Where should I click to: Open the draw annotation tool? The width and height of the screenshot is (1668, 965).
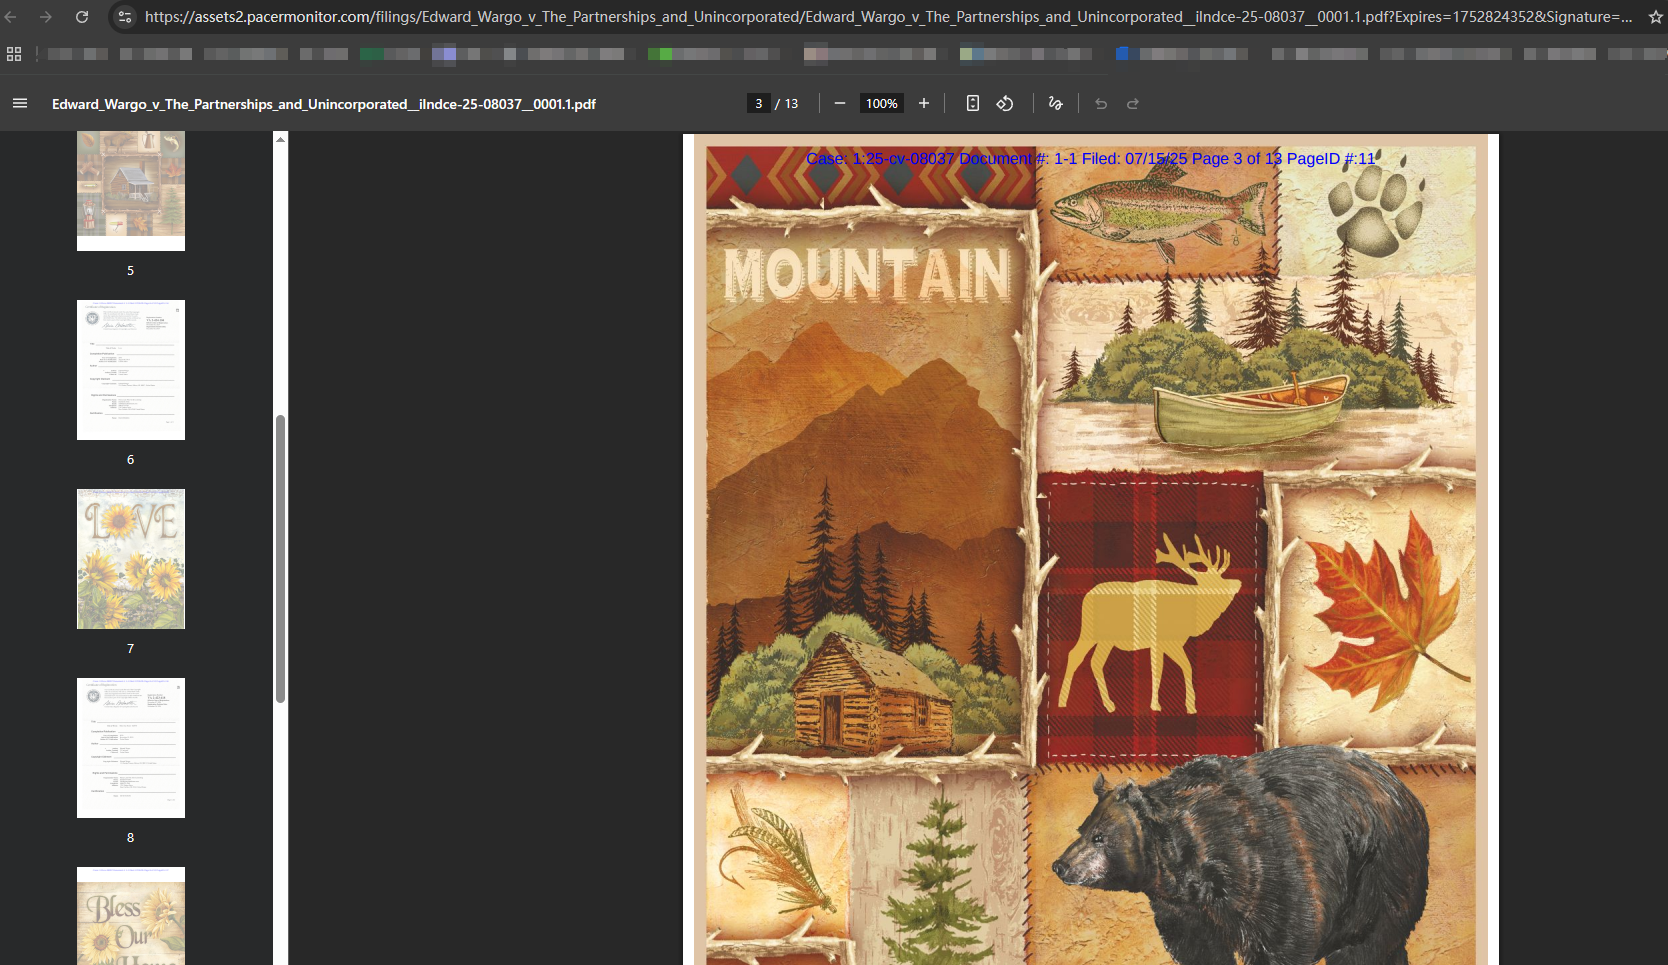[x=1055, y=103]
